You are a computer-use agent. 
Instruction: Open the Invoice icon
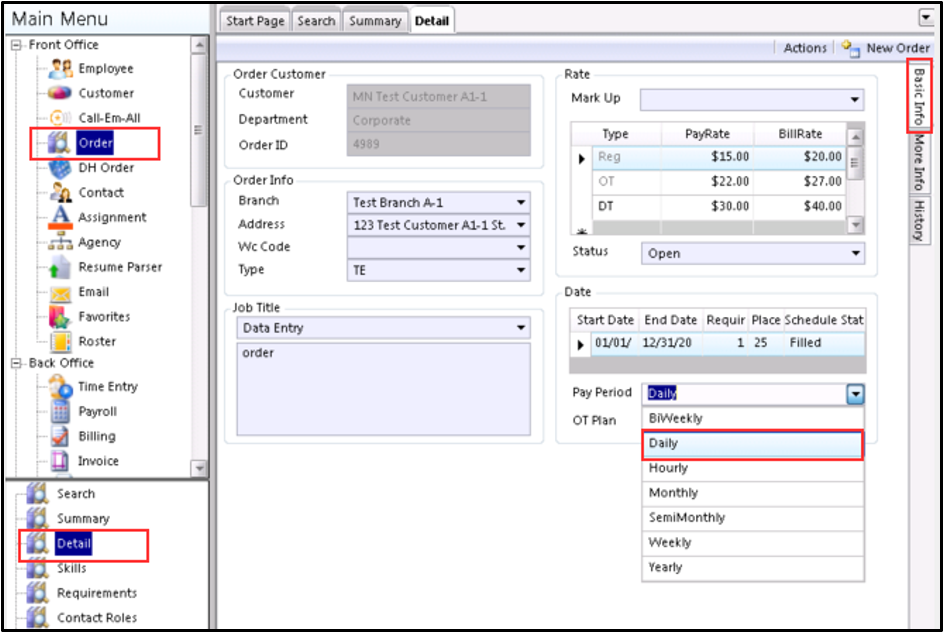coord(60,461)
